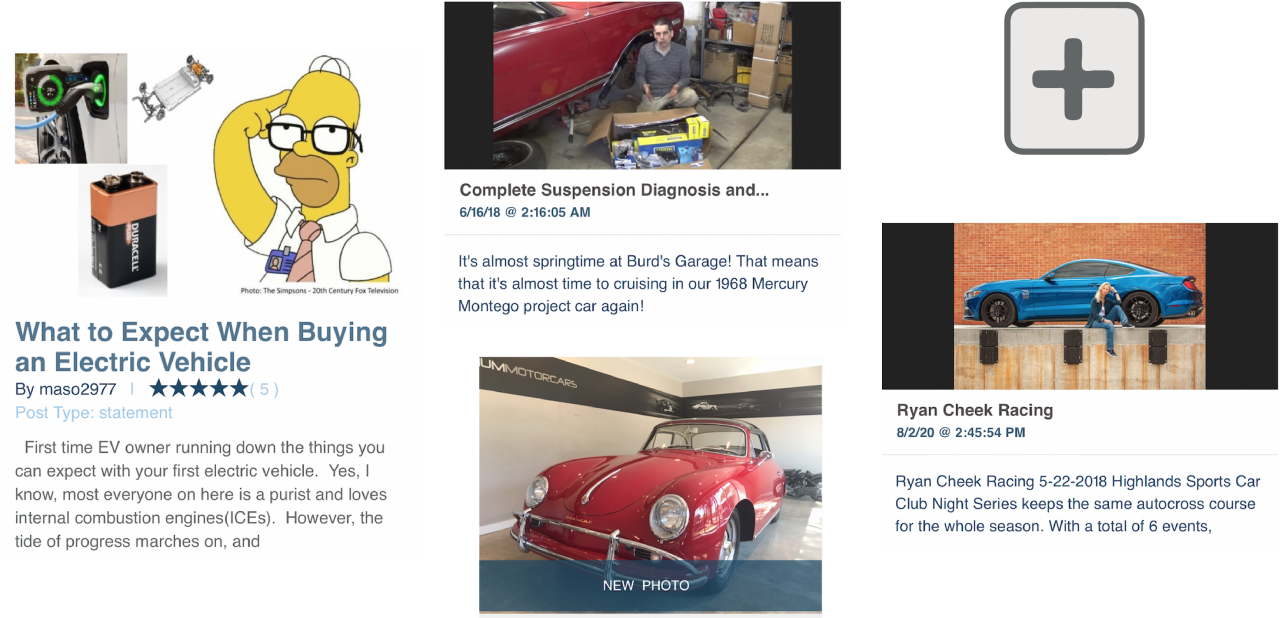
Task: Read the Burd's Garage description text
Action: click(x=638, y=283)
